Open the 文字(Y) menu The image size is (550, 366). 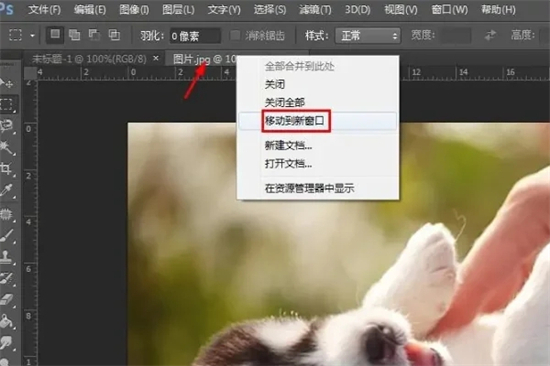[224, 9]
